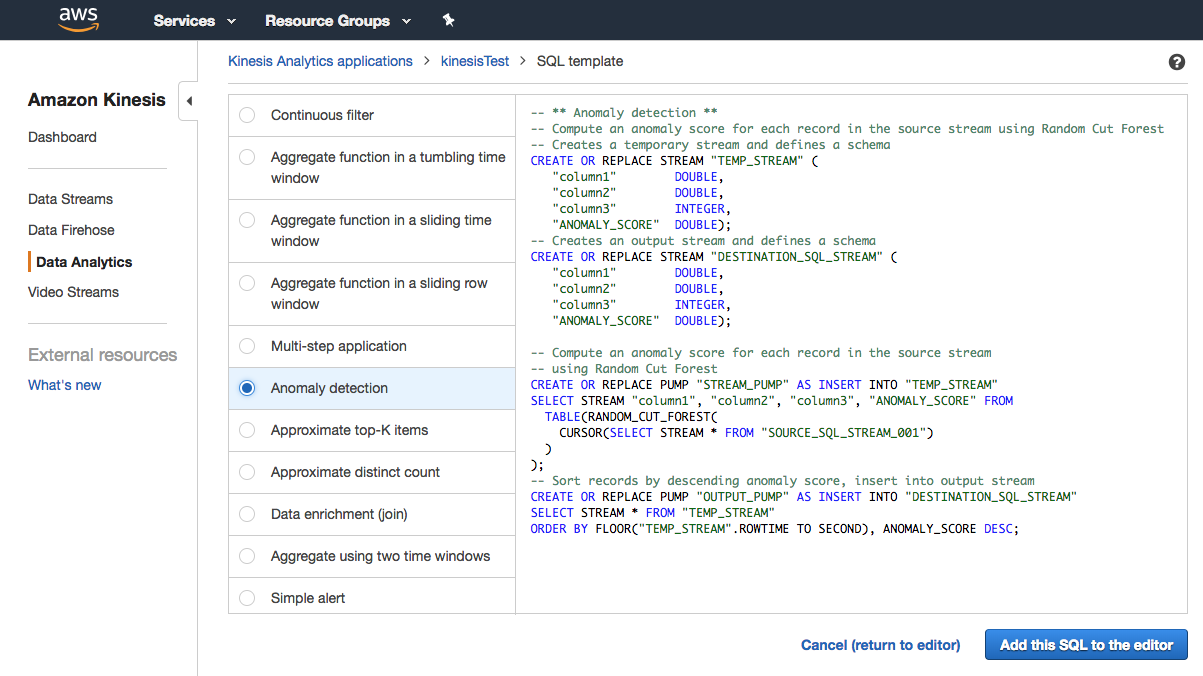Select the Continuous filter radio button
Screen dimensions: 1203x676
coord(247,115)
